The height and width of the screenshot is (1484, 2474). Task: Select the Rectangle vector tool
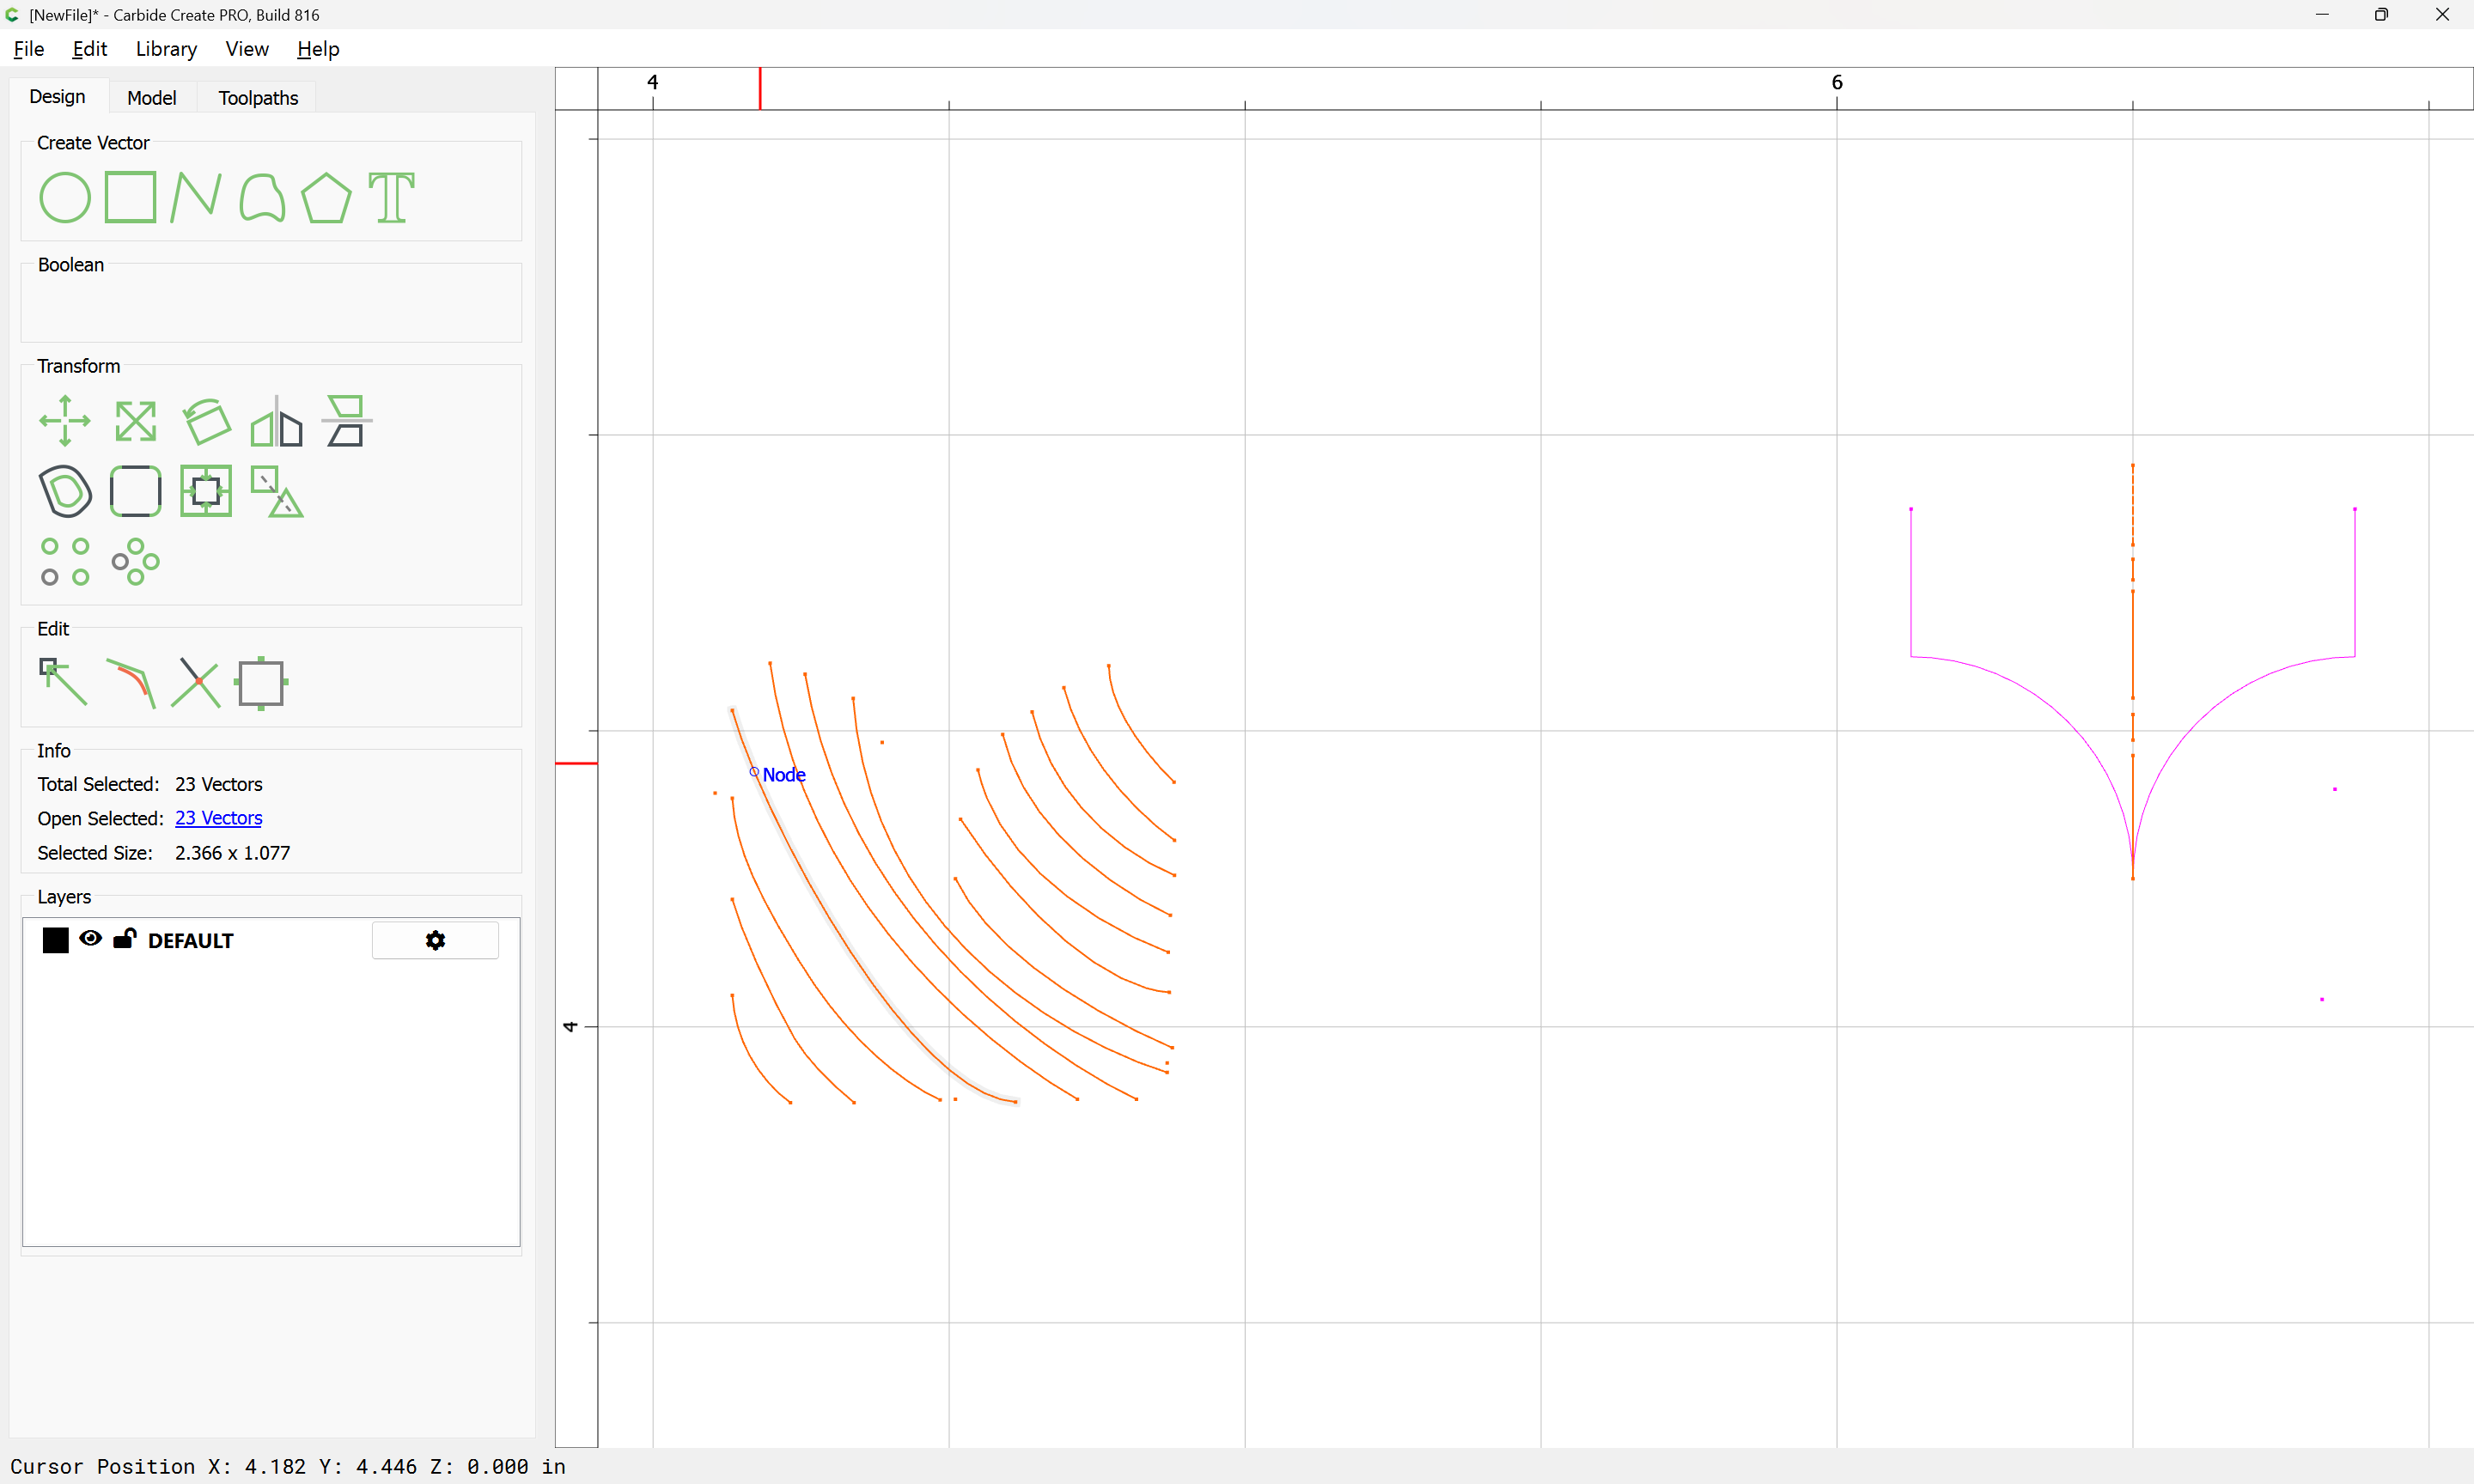pyautogui.click(x=131, y=197)
